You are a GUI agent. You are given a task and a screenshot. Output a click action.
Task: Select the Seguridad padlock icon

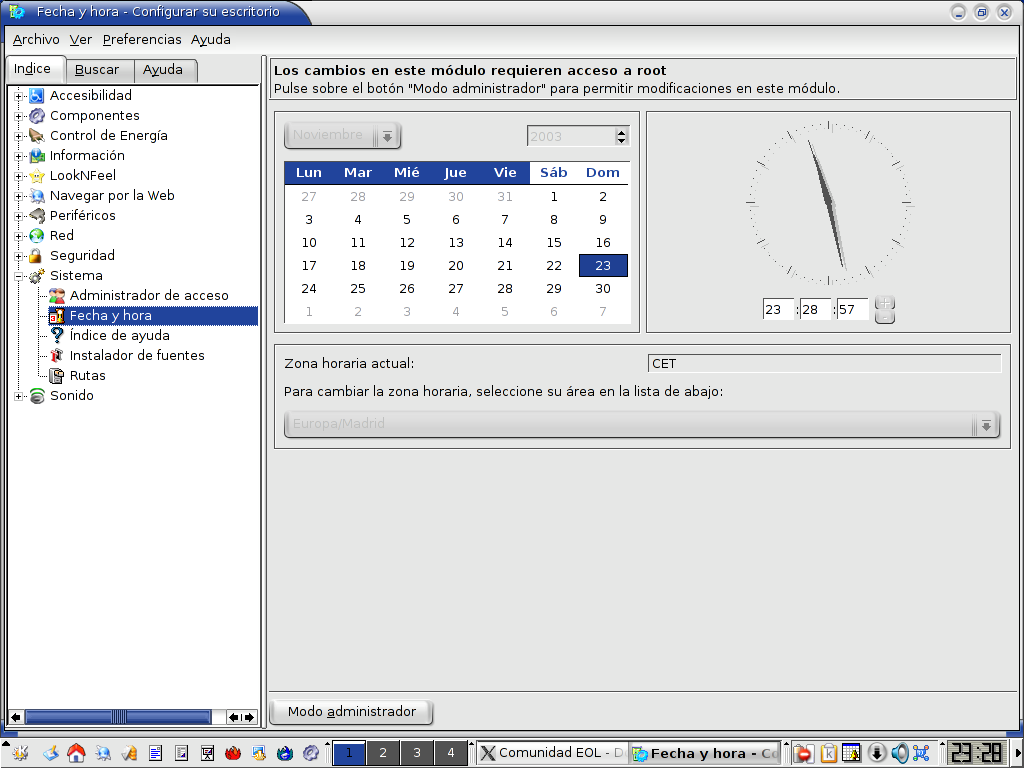pyautogui.click(x=37, y=256)
